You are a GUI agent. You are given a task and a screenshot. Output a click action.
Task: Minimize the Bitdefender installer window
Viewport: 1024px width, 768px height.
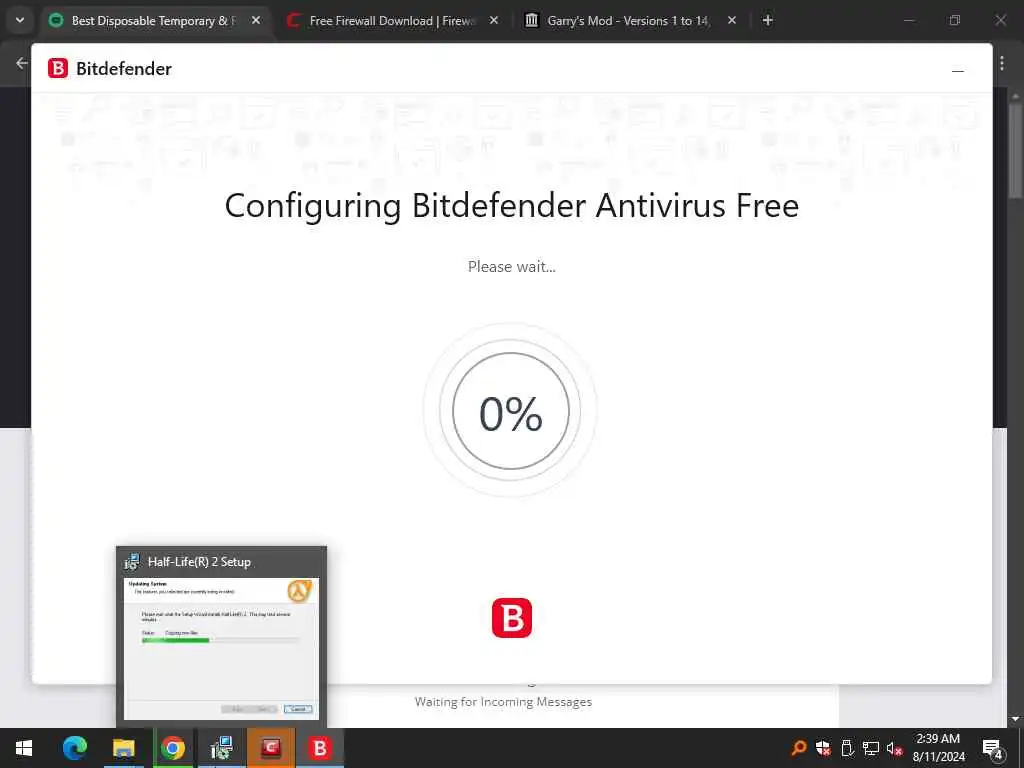pos(958,71)
